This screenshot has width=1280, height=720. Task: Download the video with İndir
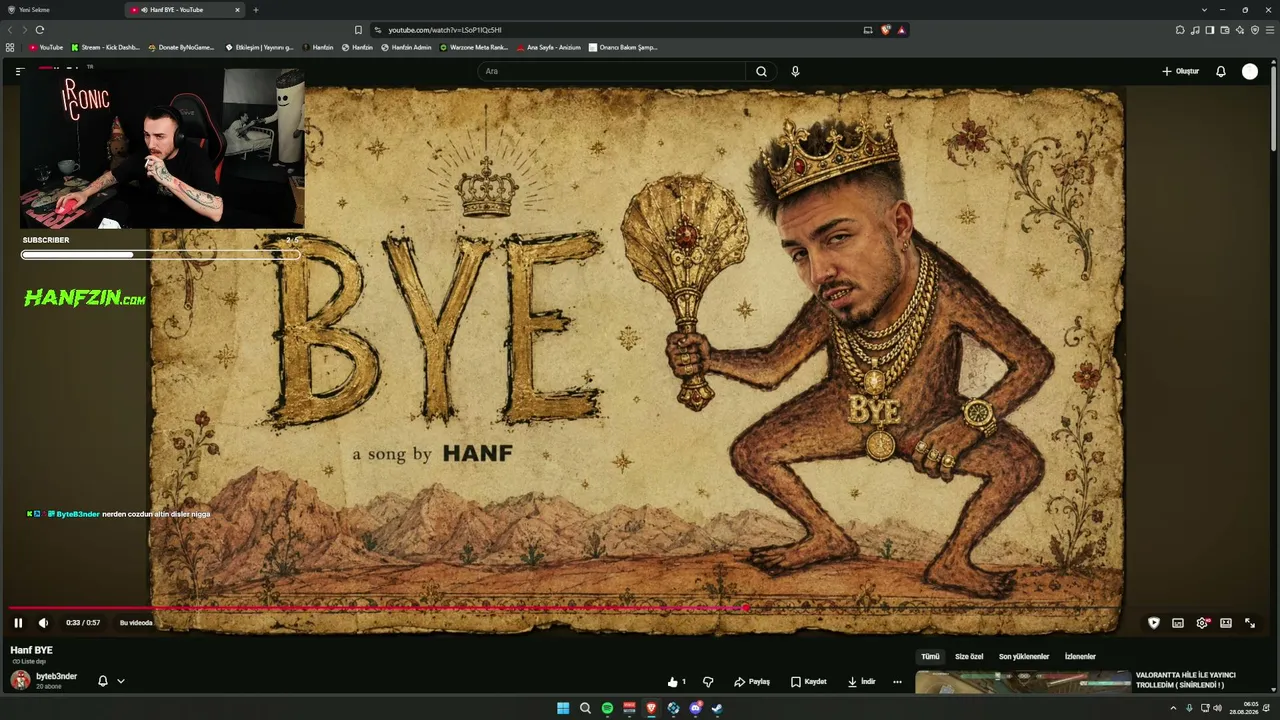coord(861,682)
